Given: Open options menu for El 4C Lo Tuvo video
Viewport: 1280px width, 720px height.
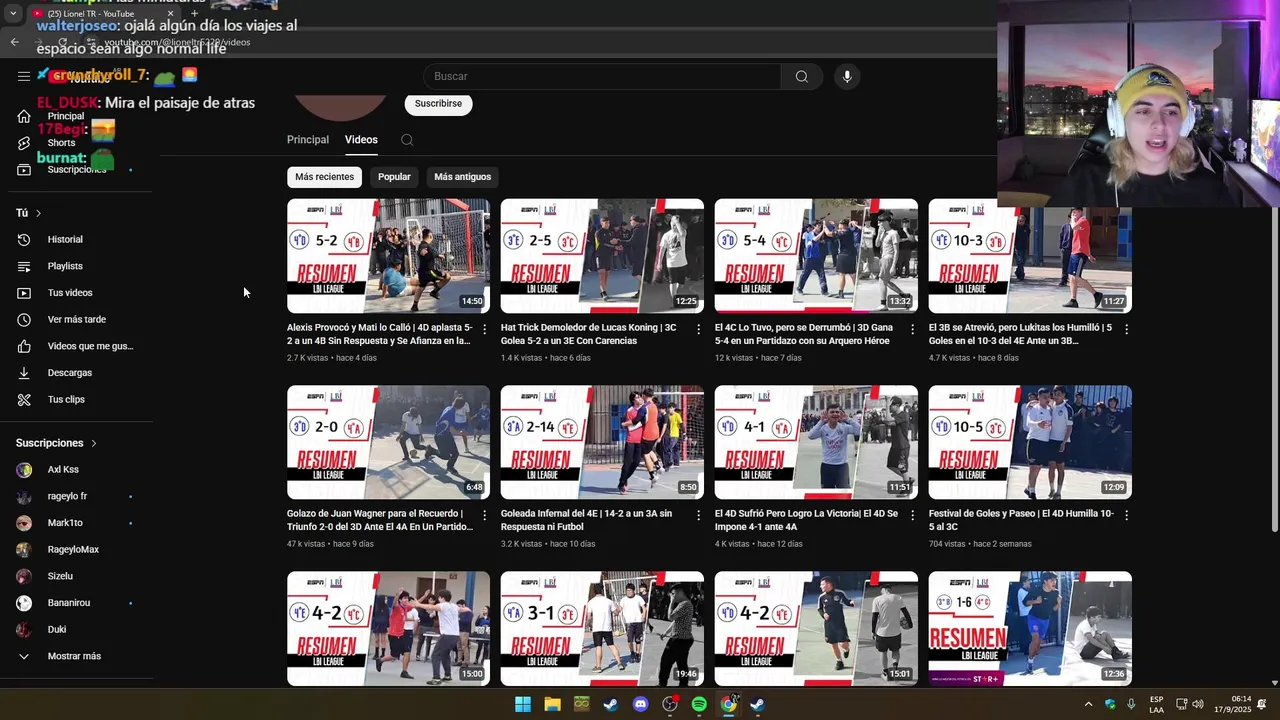Looking at the screenshot, I should [x=912, y=329].
